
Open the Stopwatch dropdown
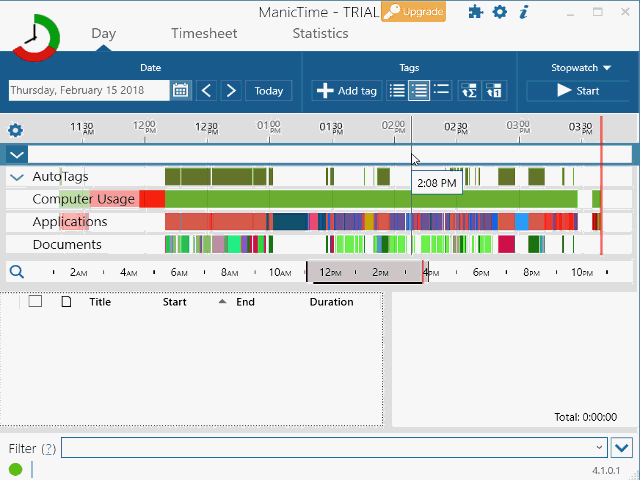tap(581, 68)
